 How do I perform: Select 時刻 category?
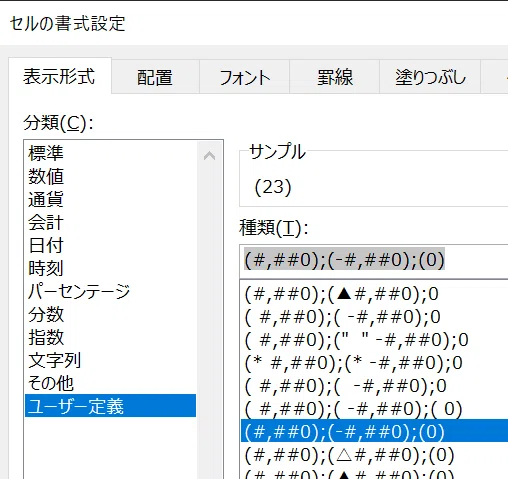[110, 268]
